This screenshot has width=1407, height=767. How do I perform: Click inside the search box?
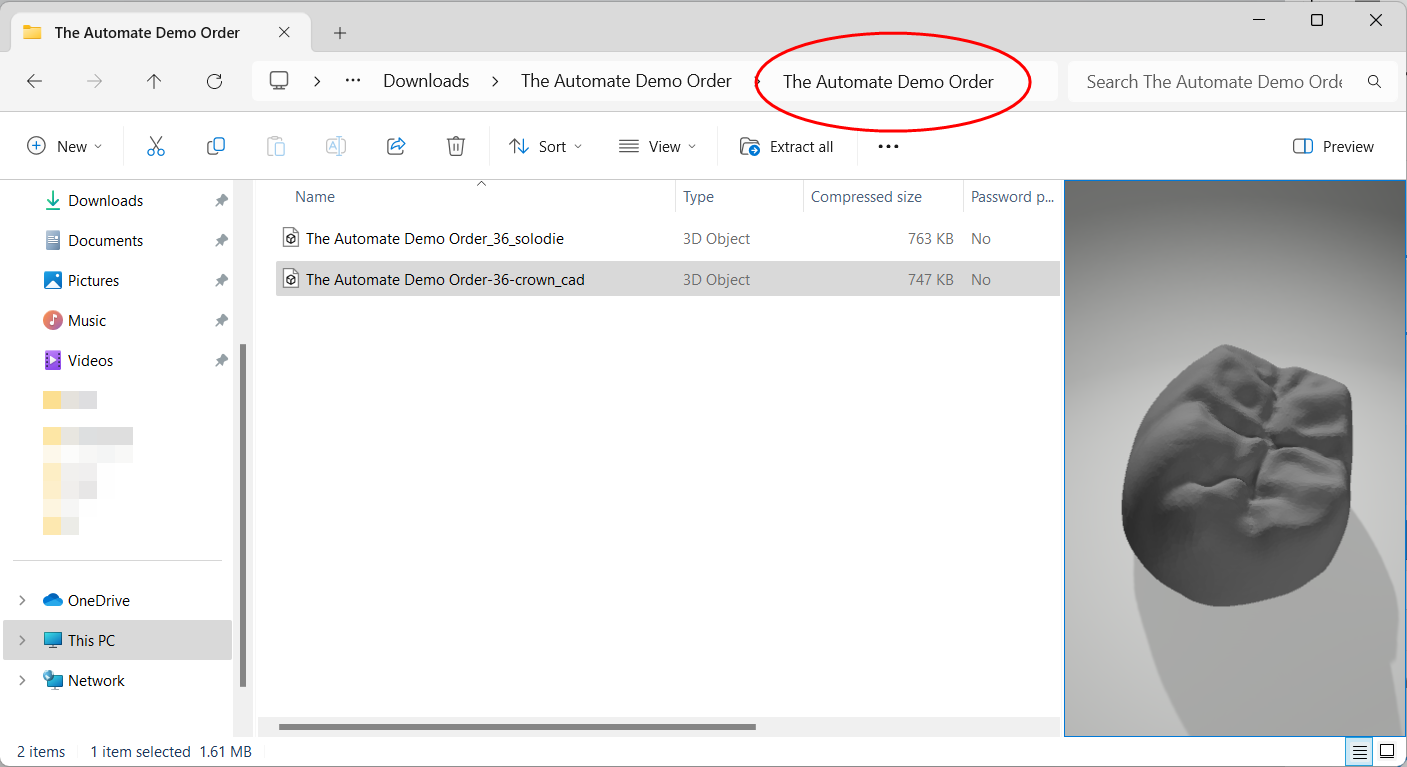[1215, 81]
